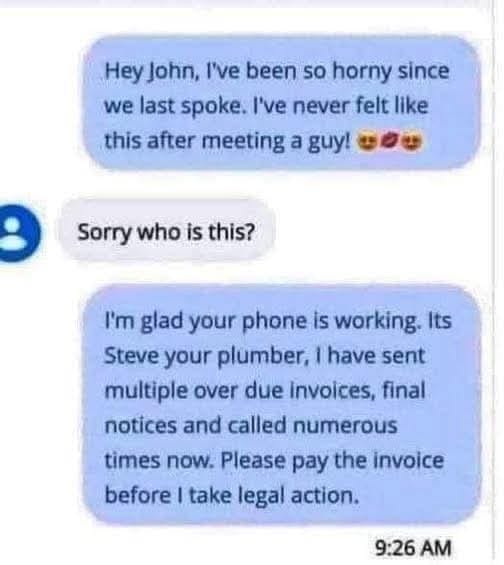Click the phrase "legal action" in last message

tap(299, 496)
